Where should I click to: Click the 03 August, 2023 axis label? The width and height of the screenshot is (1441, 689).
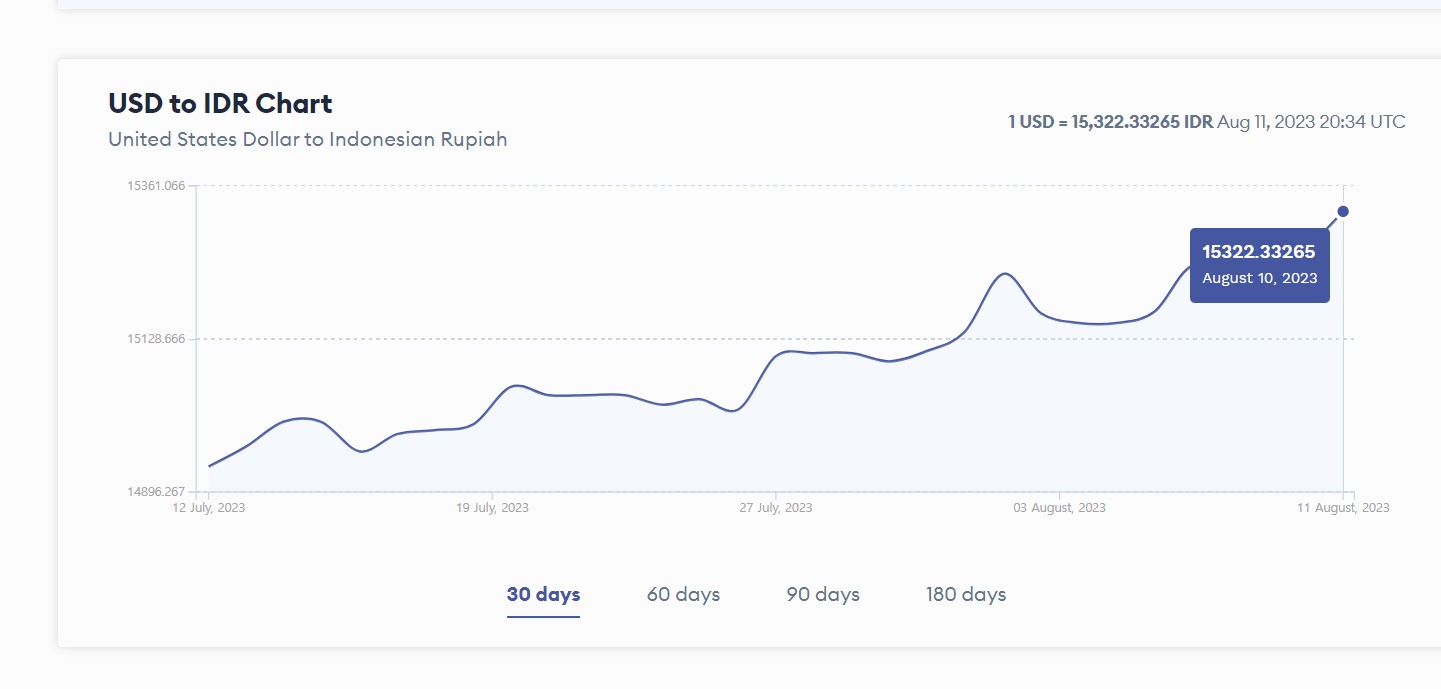tap(1059, 508)
